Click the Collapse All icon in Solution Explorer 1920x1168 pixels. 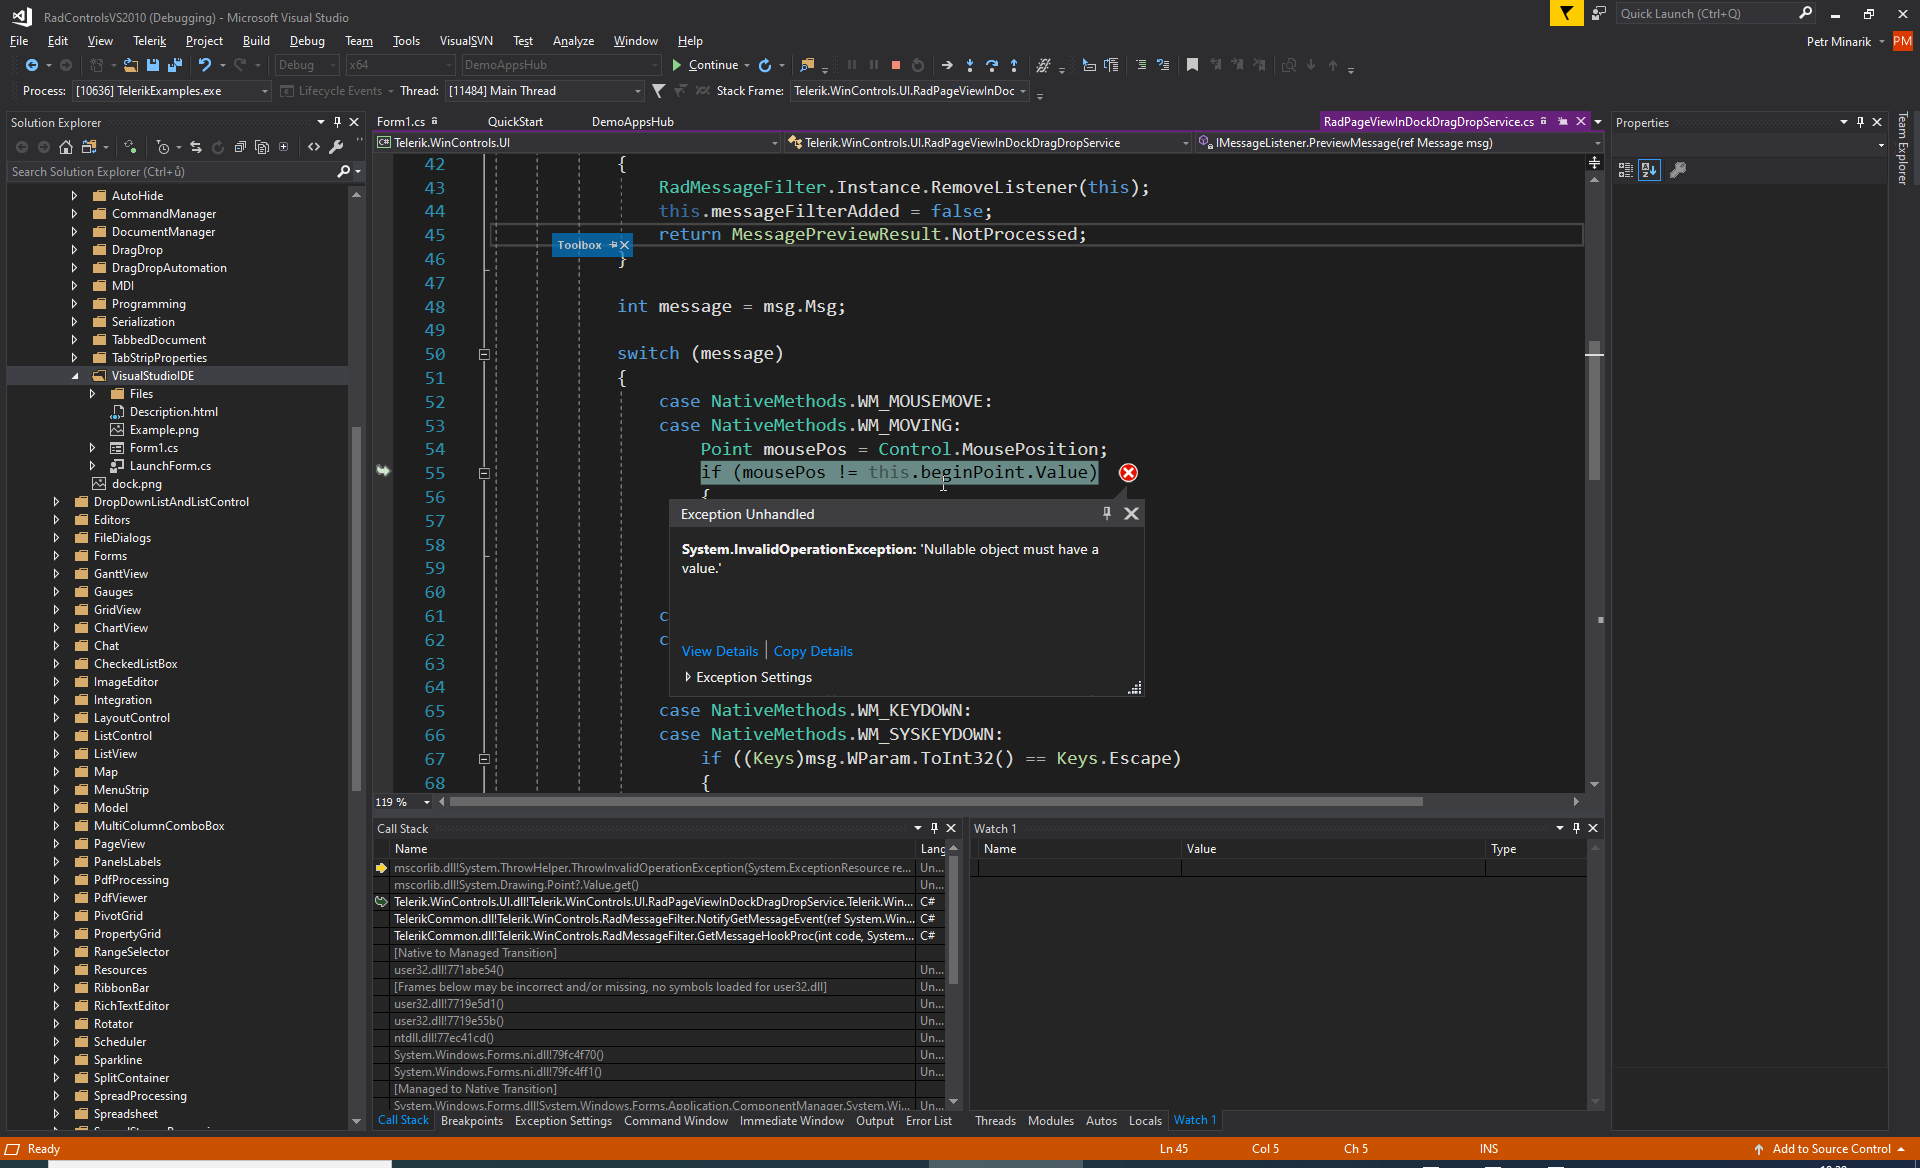240,147
